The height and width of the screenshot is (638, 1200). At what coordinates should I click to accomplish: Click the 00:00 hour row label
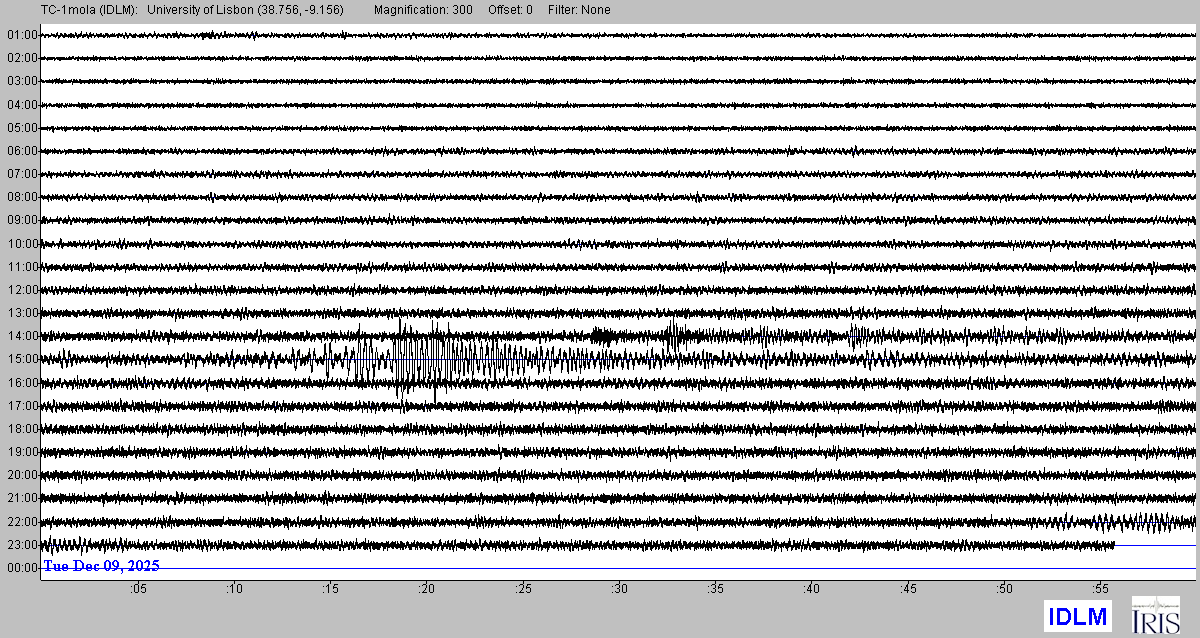click(x=21, y=567)
